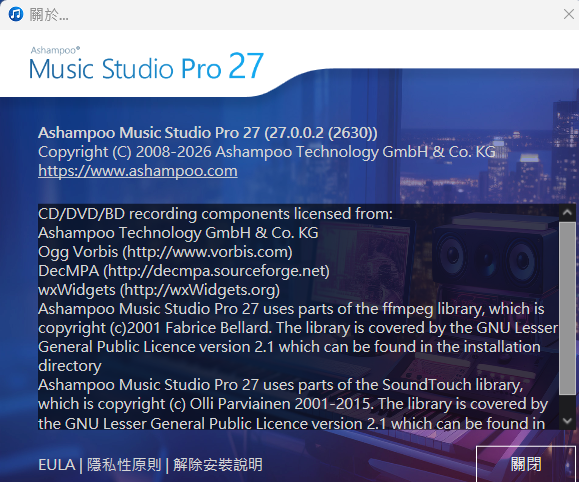Click the line mentioning the ffmpeg library
The height and width of the screenshot is (482, 579).
tap(291, 309)
